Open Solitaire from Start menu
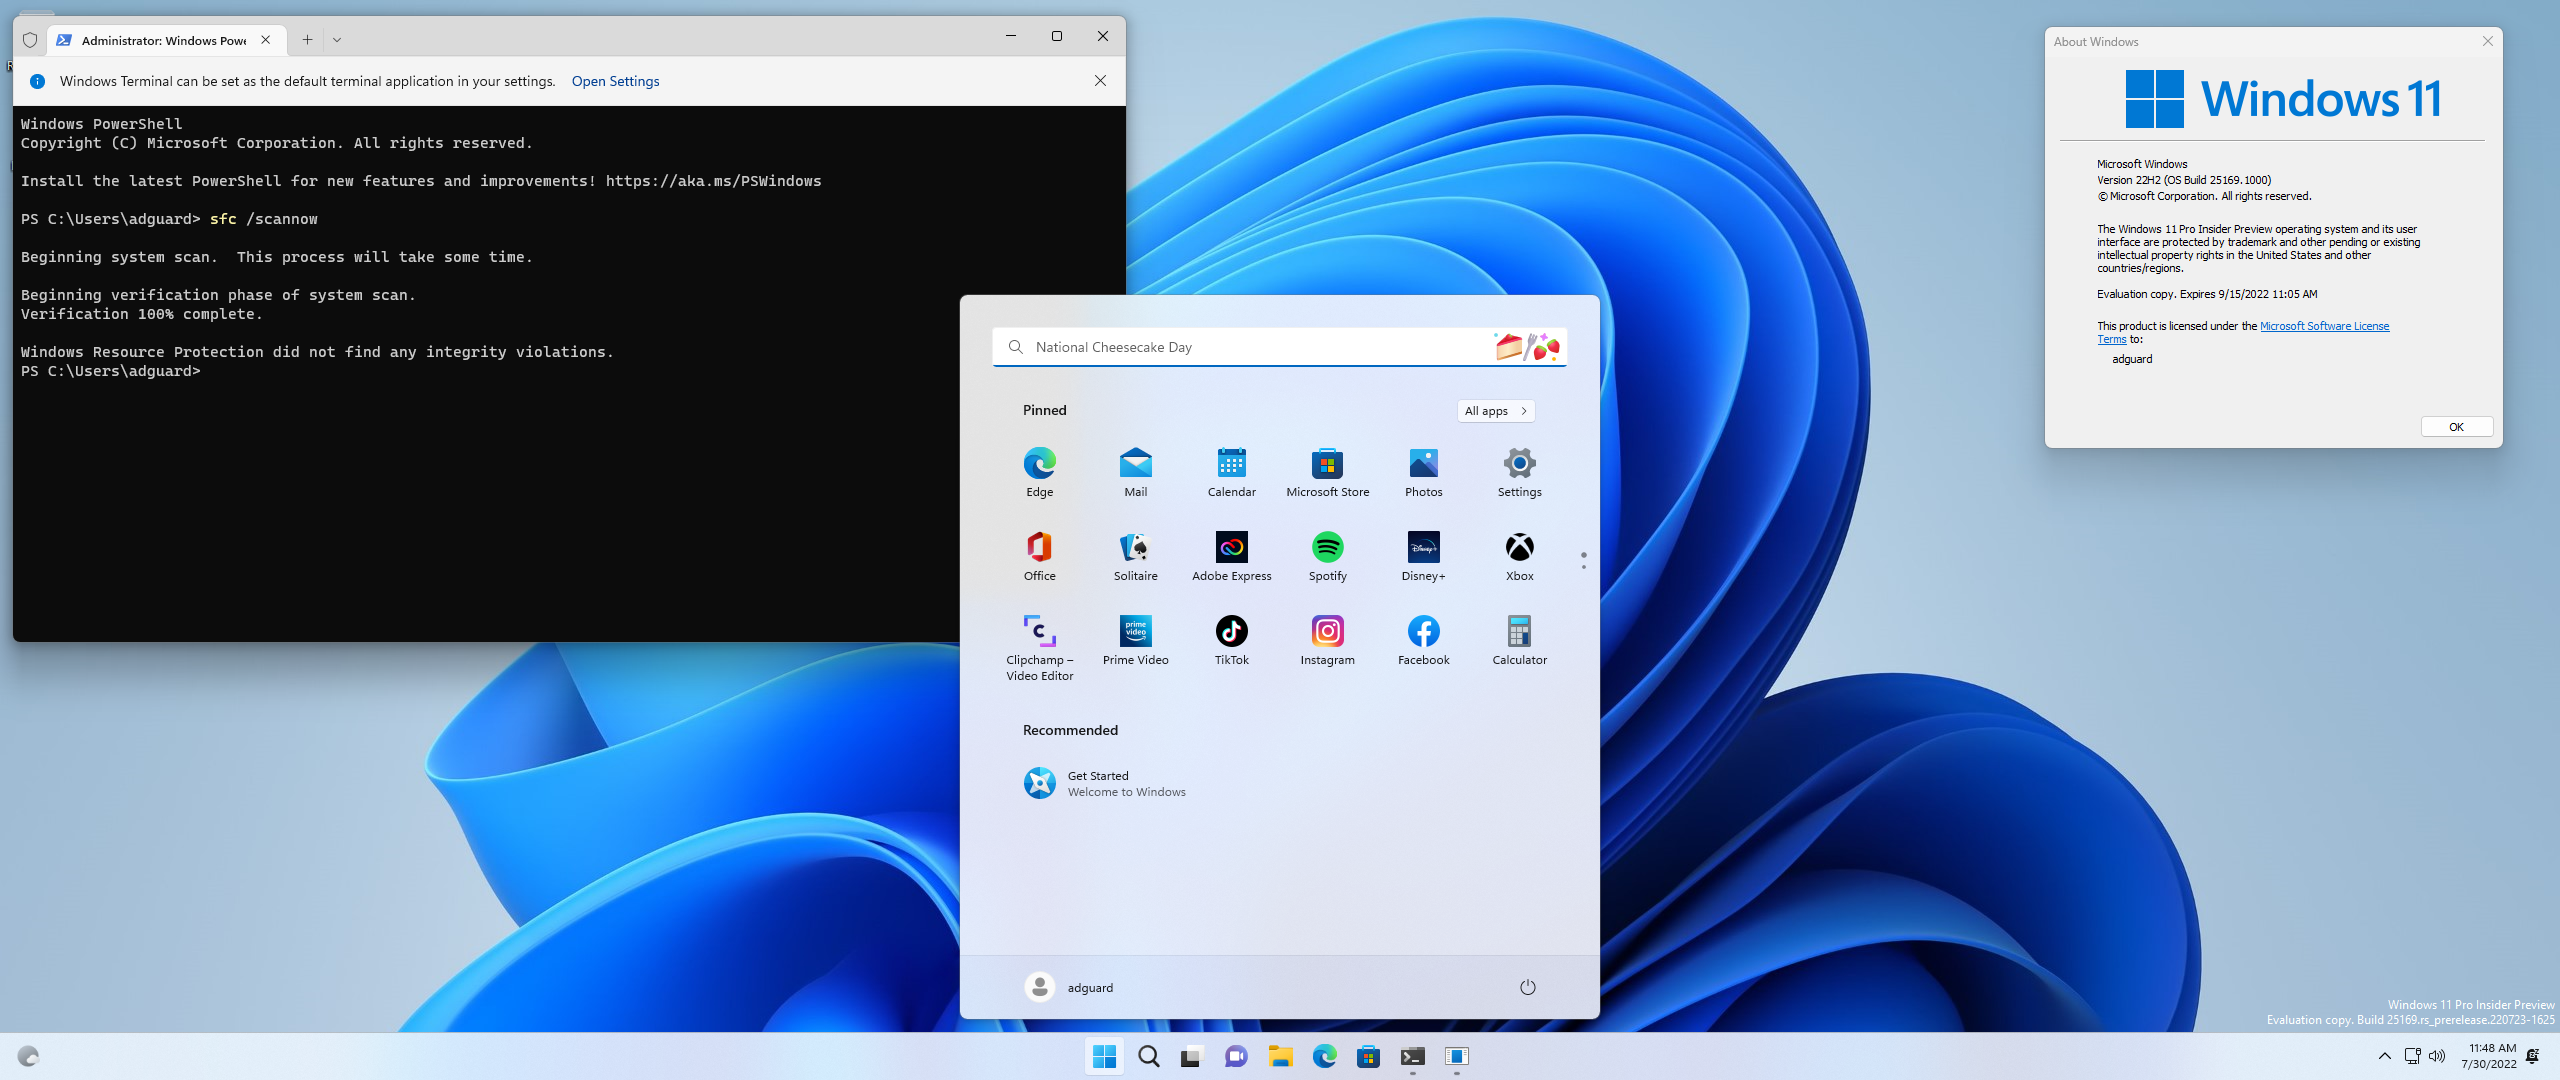 tap(1135, 556)
